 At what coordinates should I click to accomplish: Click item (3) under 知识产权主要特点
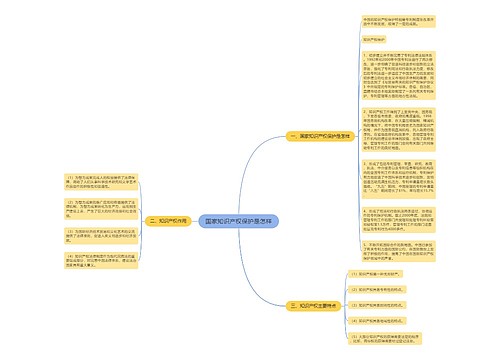pyautogui.click(x=377, y=305)
